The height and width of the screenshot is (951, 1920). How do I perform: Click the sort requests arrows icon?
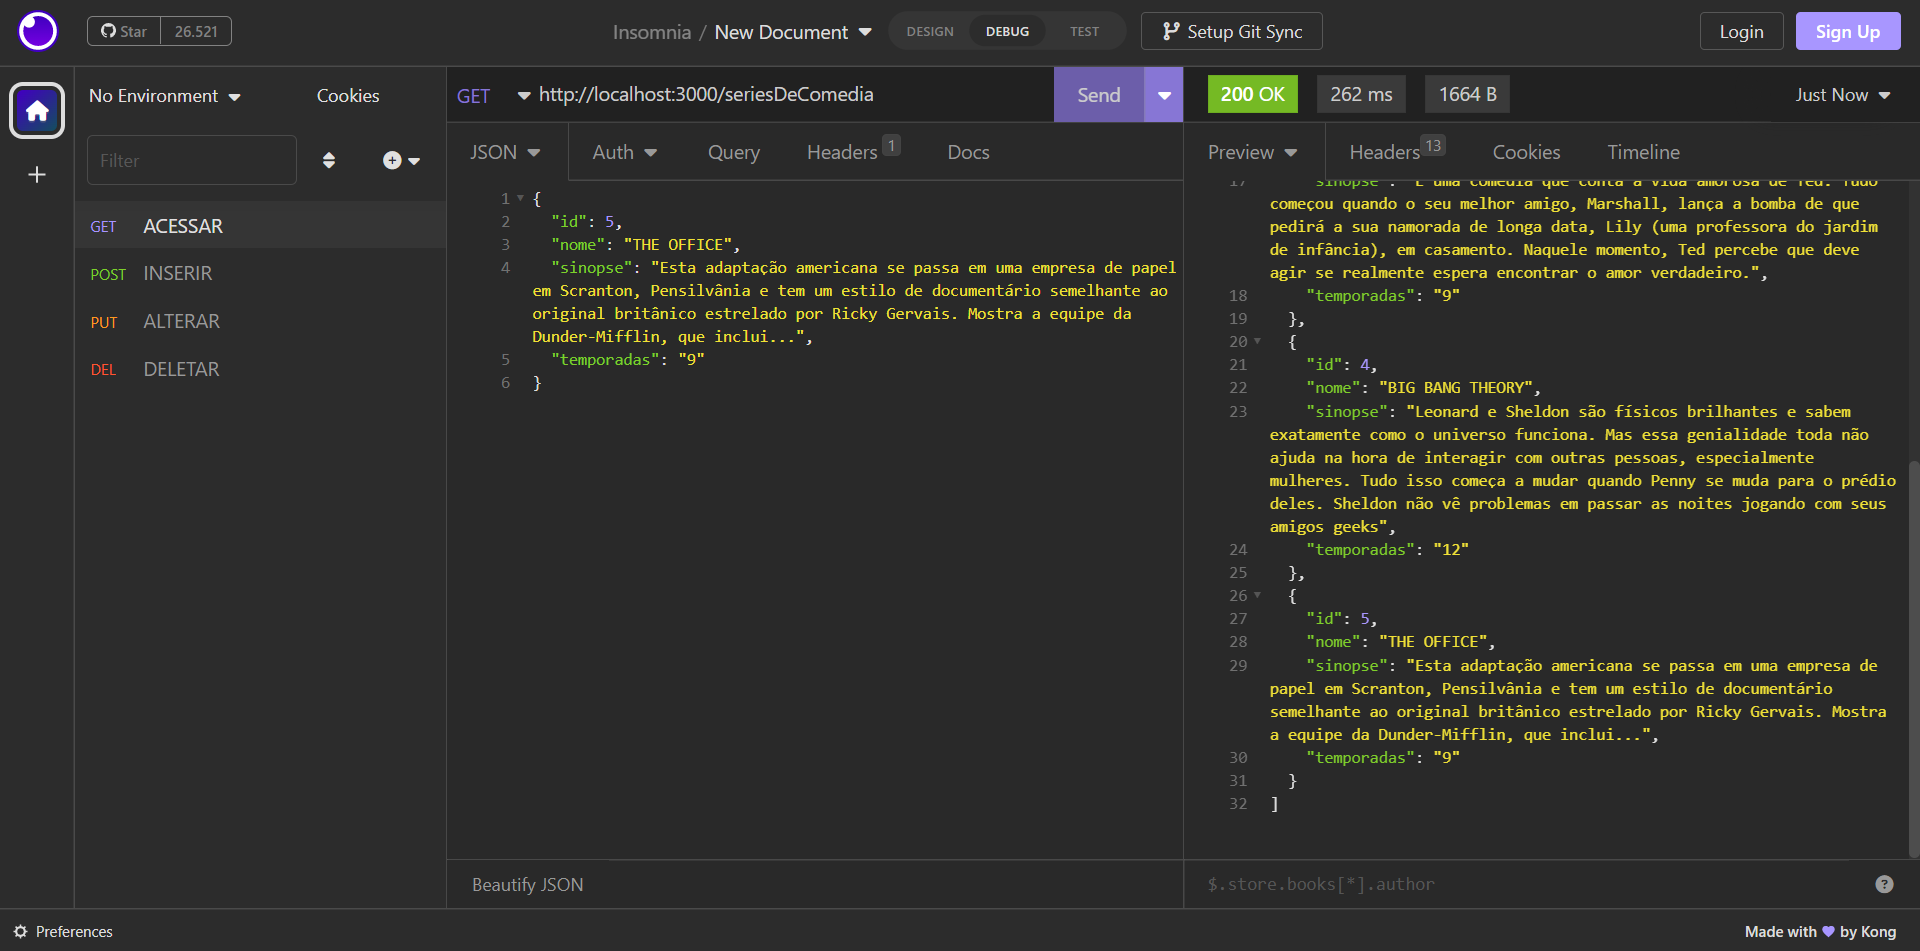(329, 160)
